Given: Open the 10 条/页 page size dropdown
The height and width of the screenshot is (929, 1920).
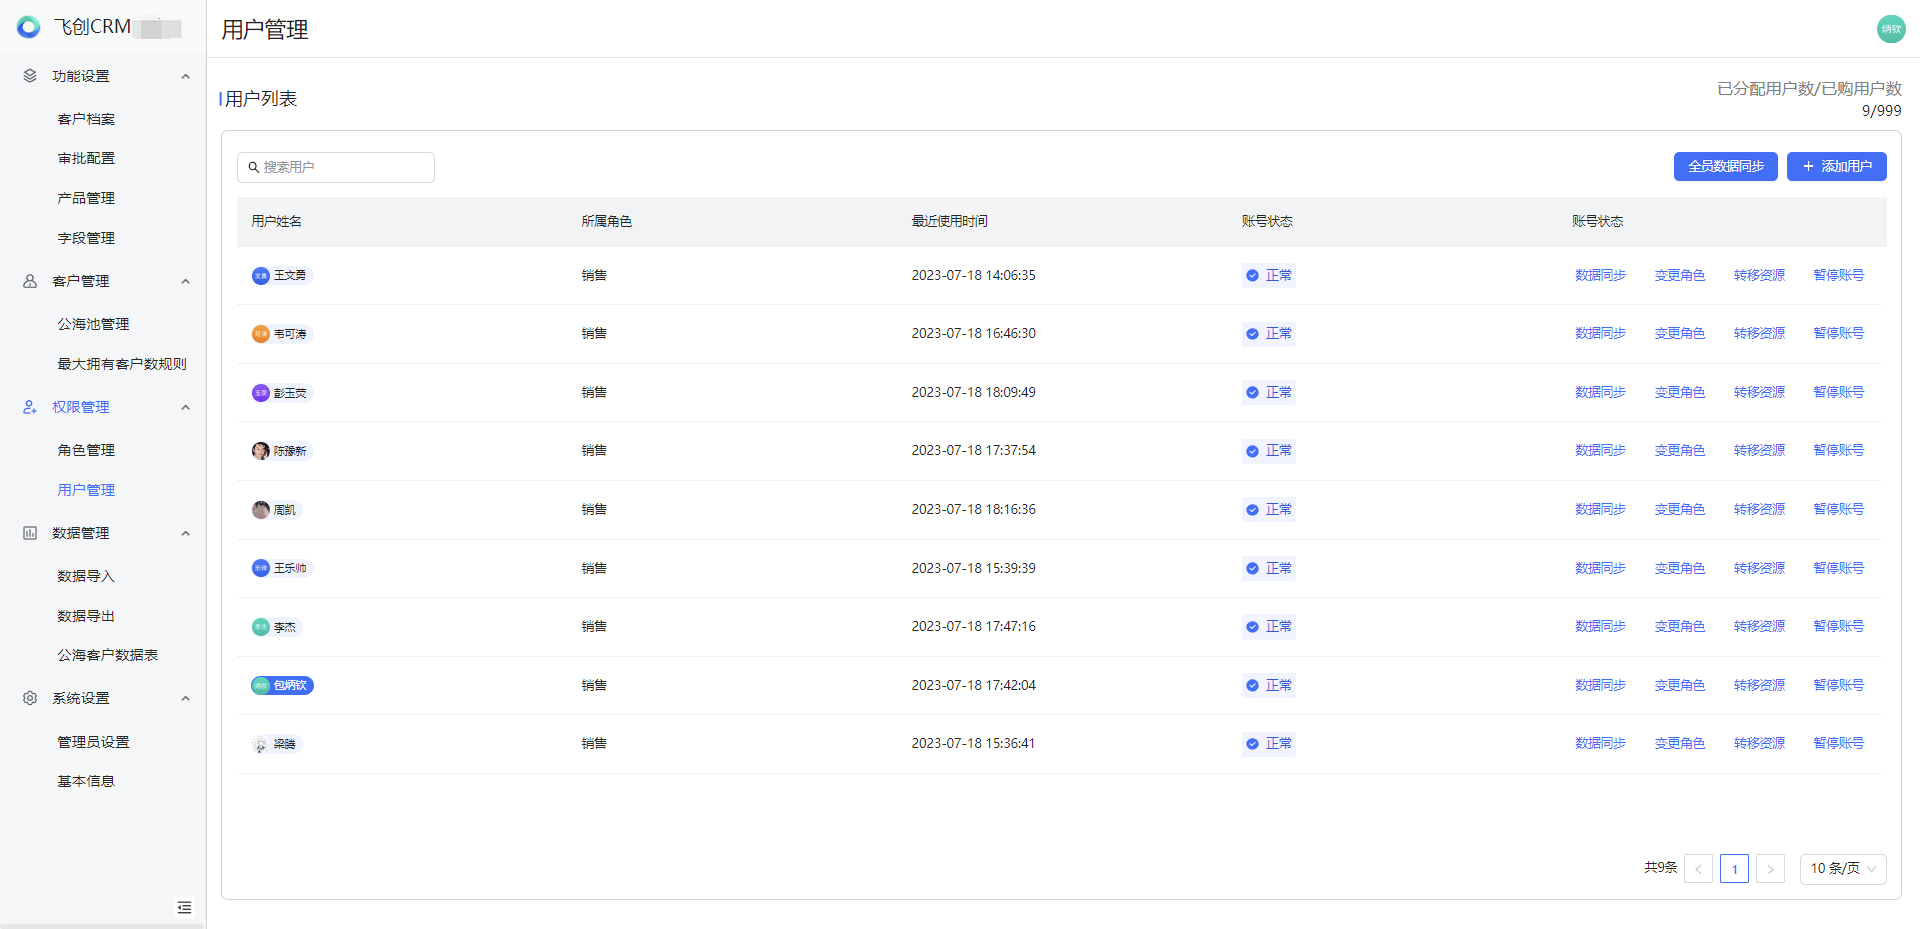Looking at the screenshot, I should [x=1842, y=868].
